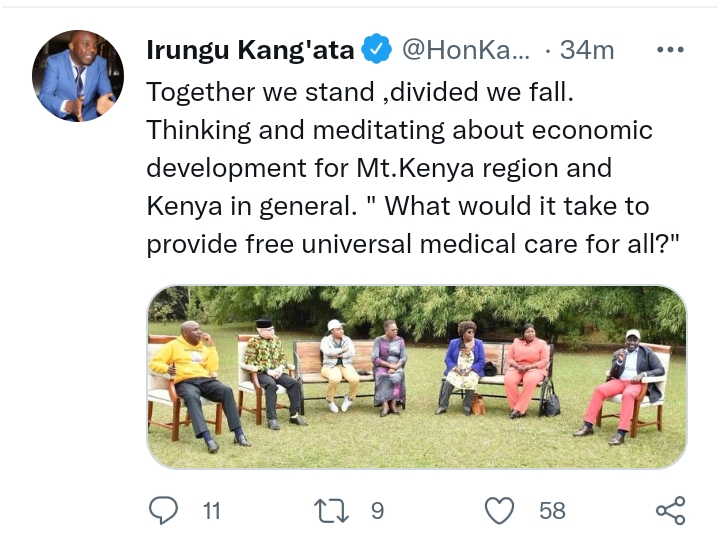The height and width of the screenshot is (539, 720).
Task: Click the @HonKa... handle
Action: [x=466, y=50]
